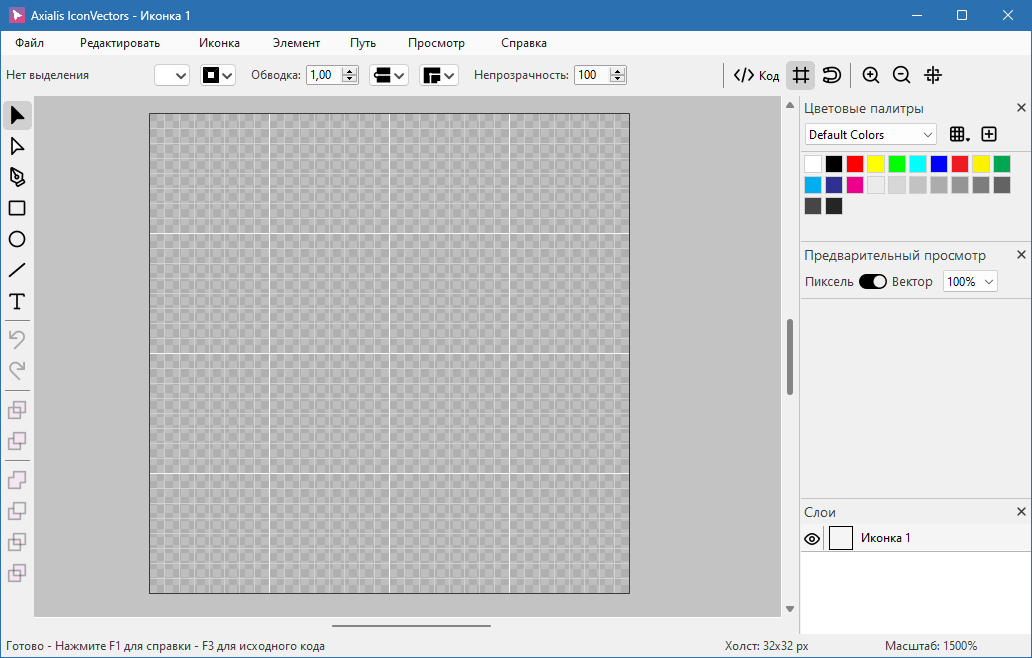
Task: Open the SVG code view
Action: [x=755, y=75]
